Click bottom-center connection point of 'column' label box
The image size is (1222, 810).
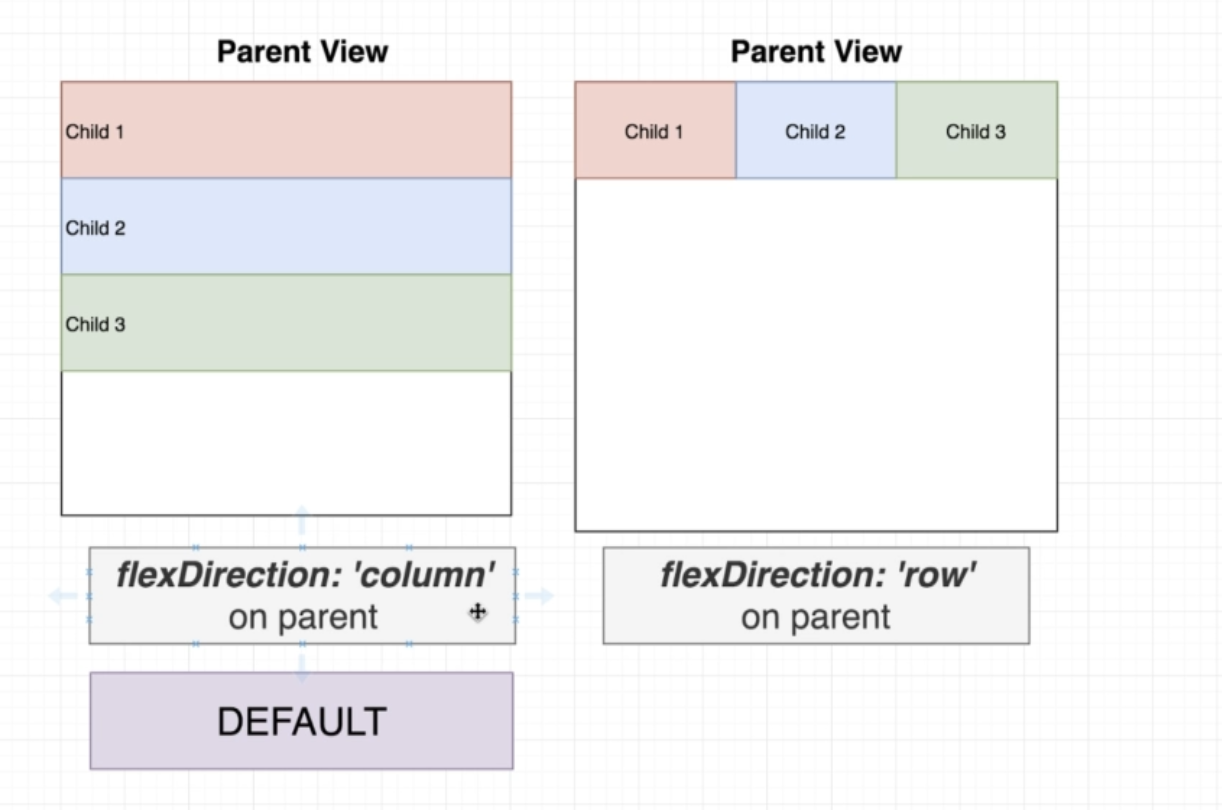[x=302, y=644]
